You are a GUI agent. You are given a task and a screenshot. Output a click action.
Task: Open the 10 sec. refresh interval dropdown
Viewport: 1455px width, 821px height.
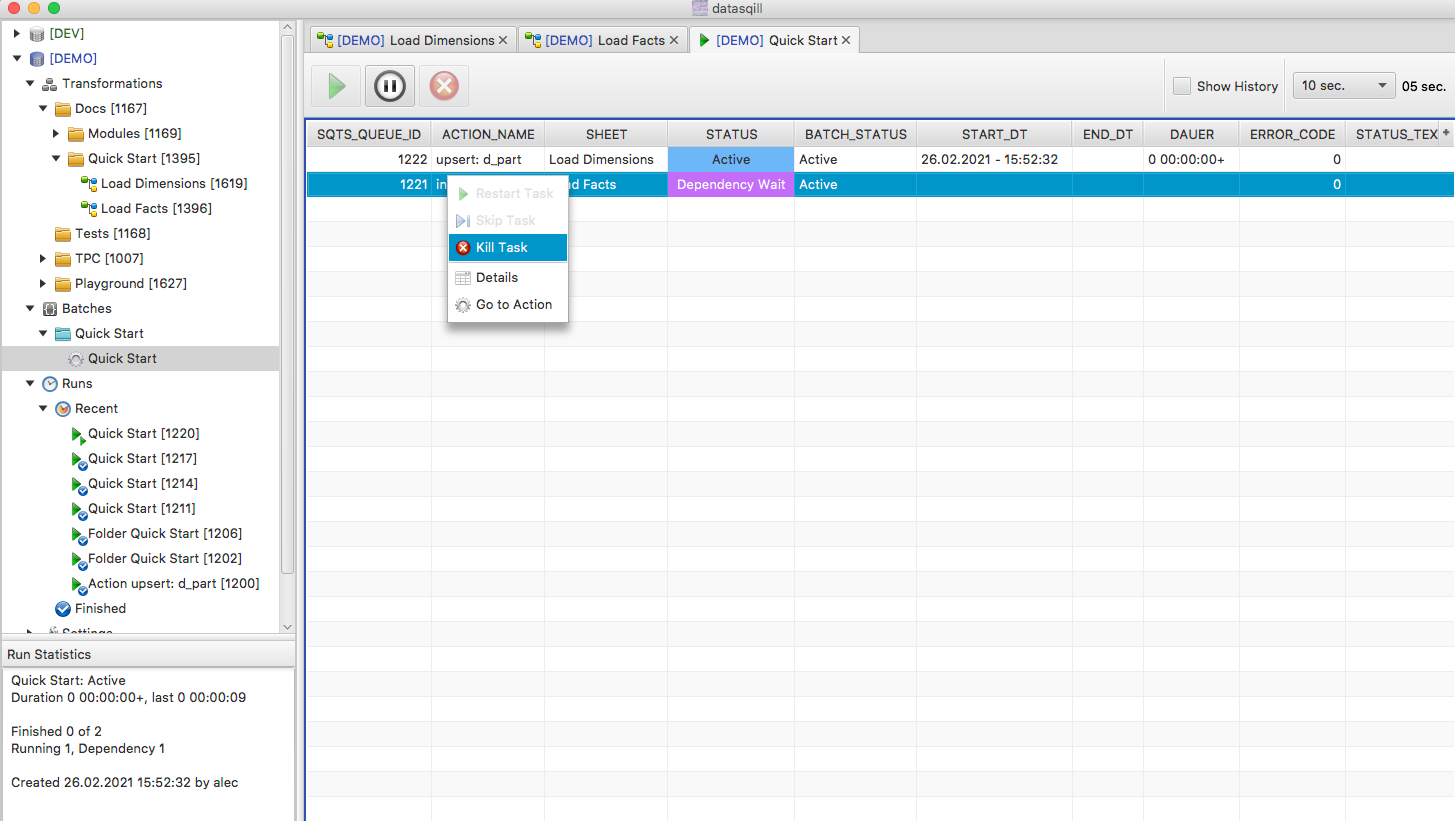click(x=1344, y=86)
